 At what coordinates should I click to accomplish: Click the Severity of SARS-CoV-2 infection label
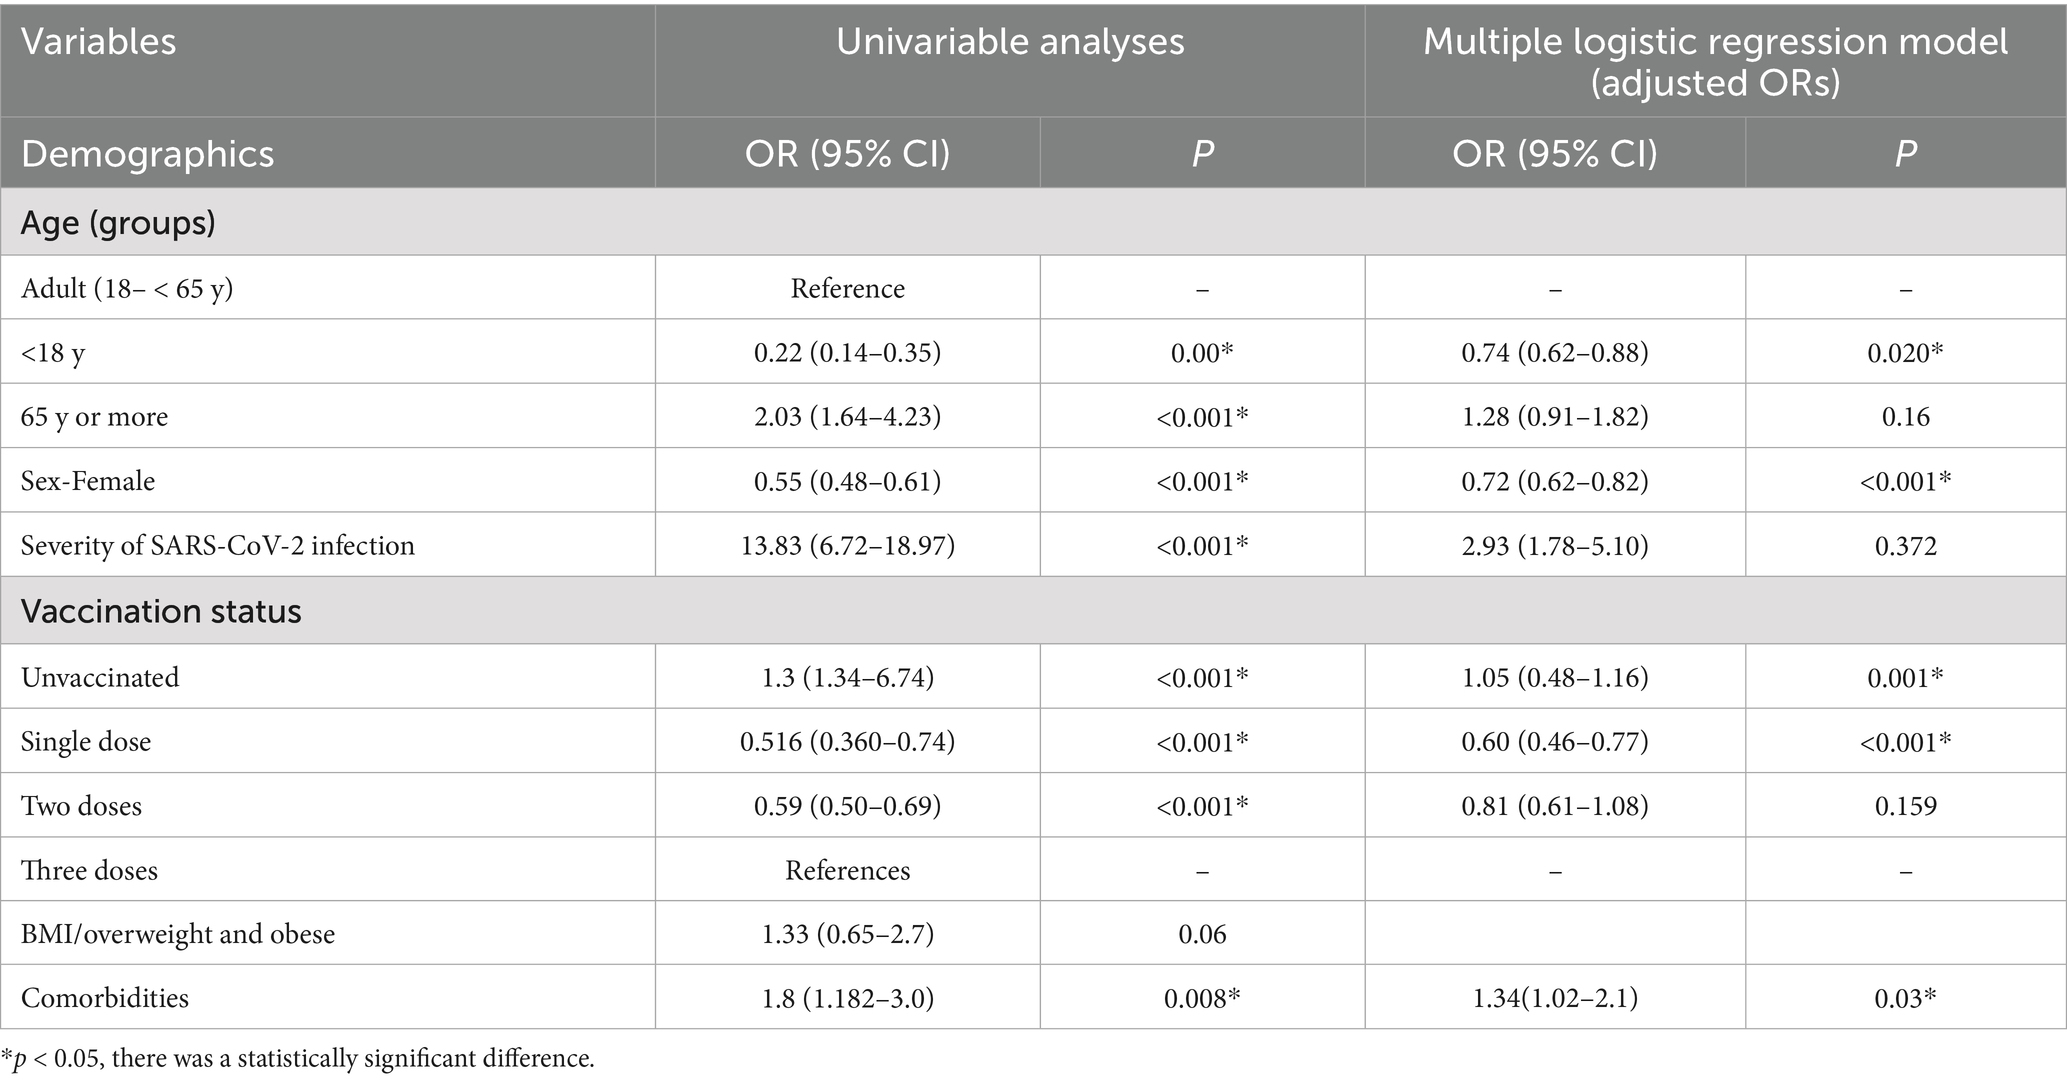click(x=217, y=545)
